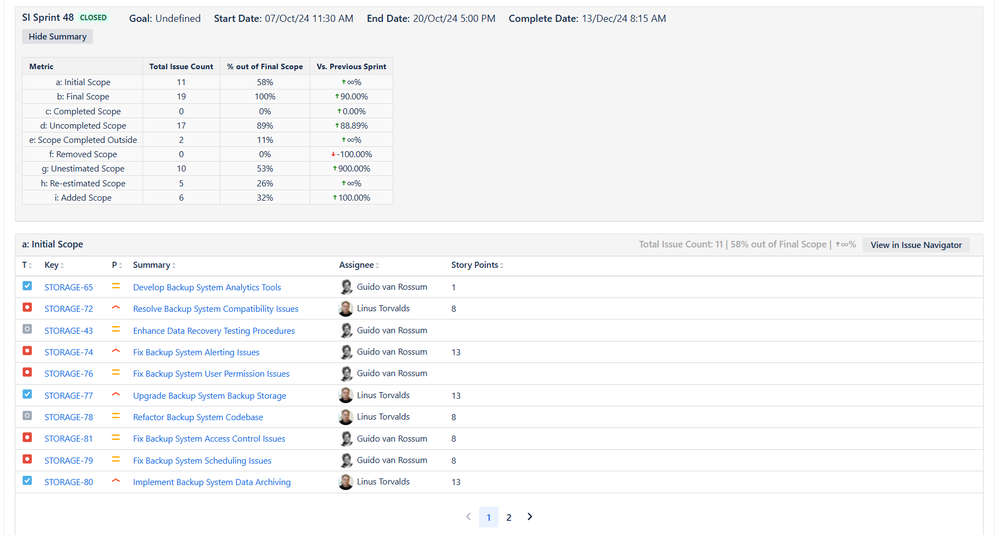Click 'i: Added Scope' metric cell
The width and height of the screenshot is (999, 535).
83,197
